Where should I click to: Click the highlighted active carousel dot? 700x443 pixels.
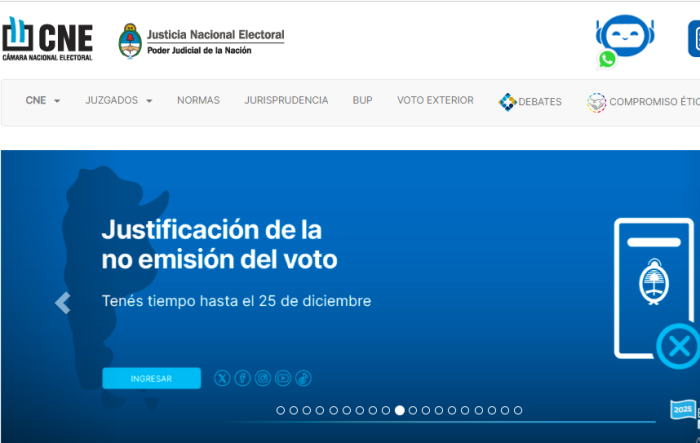point(400,410)
